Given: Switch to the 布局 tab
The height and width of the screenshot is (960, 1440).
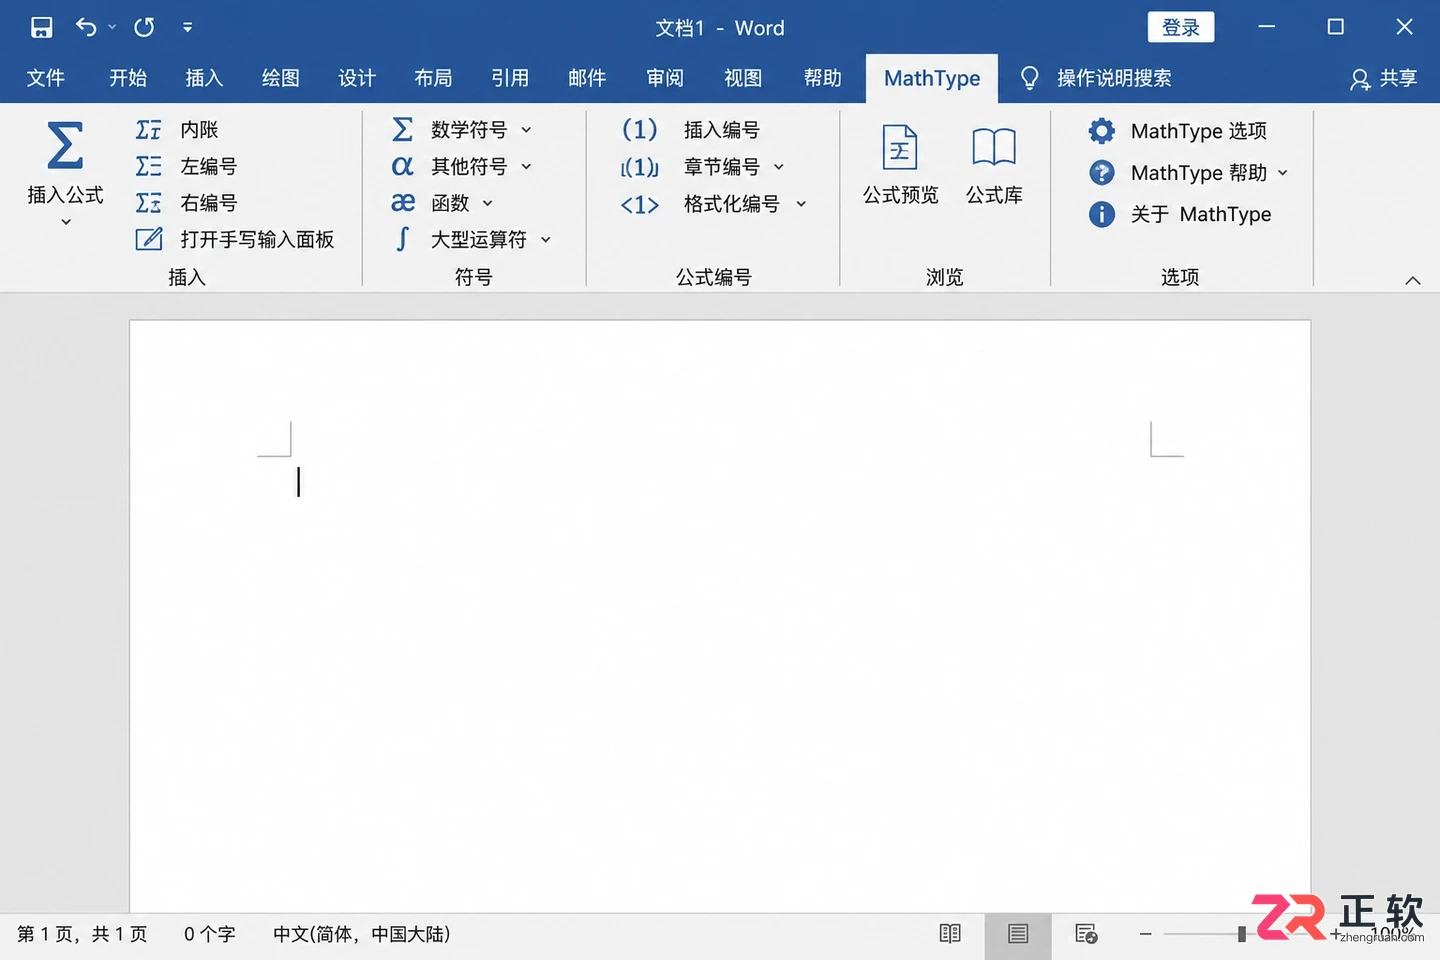Looking at the screenshot, I should pos(433,78).
